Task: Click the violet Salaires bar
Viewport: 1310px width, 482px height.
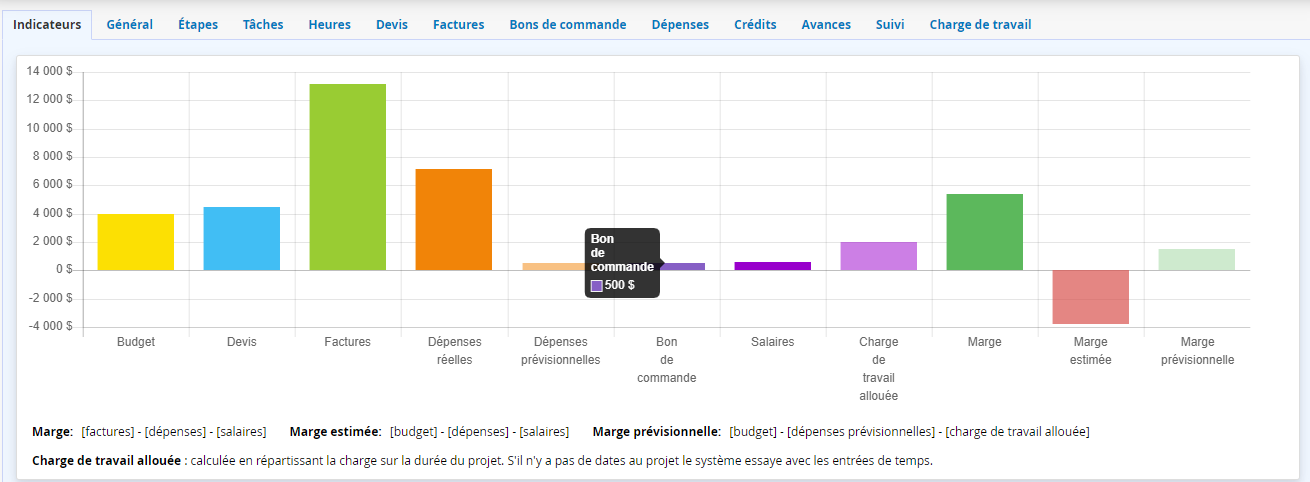Action: 772,266
